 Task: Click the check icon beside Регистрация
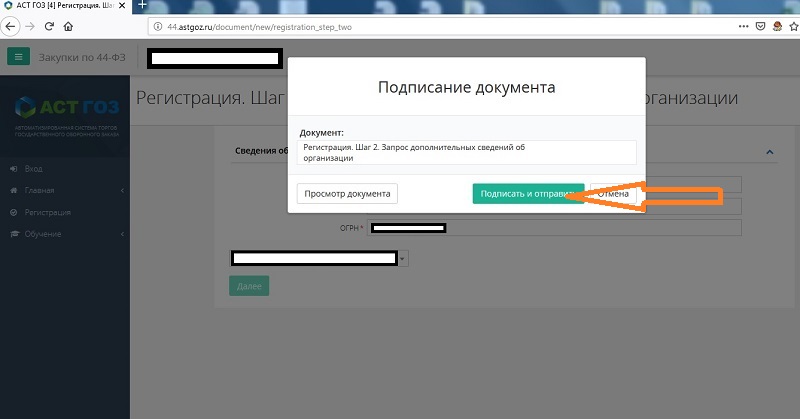14,212
